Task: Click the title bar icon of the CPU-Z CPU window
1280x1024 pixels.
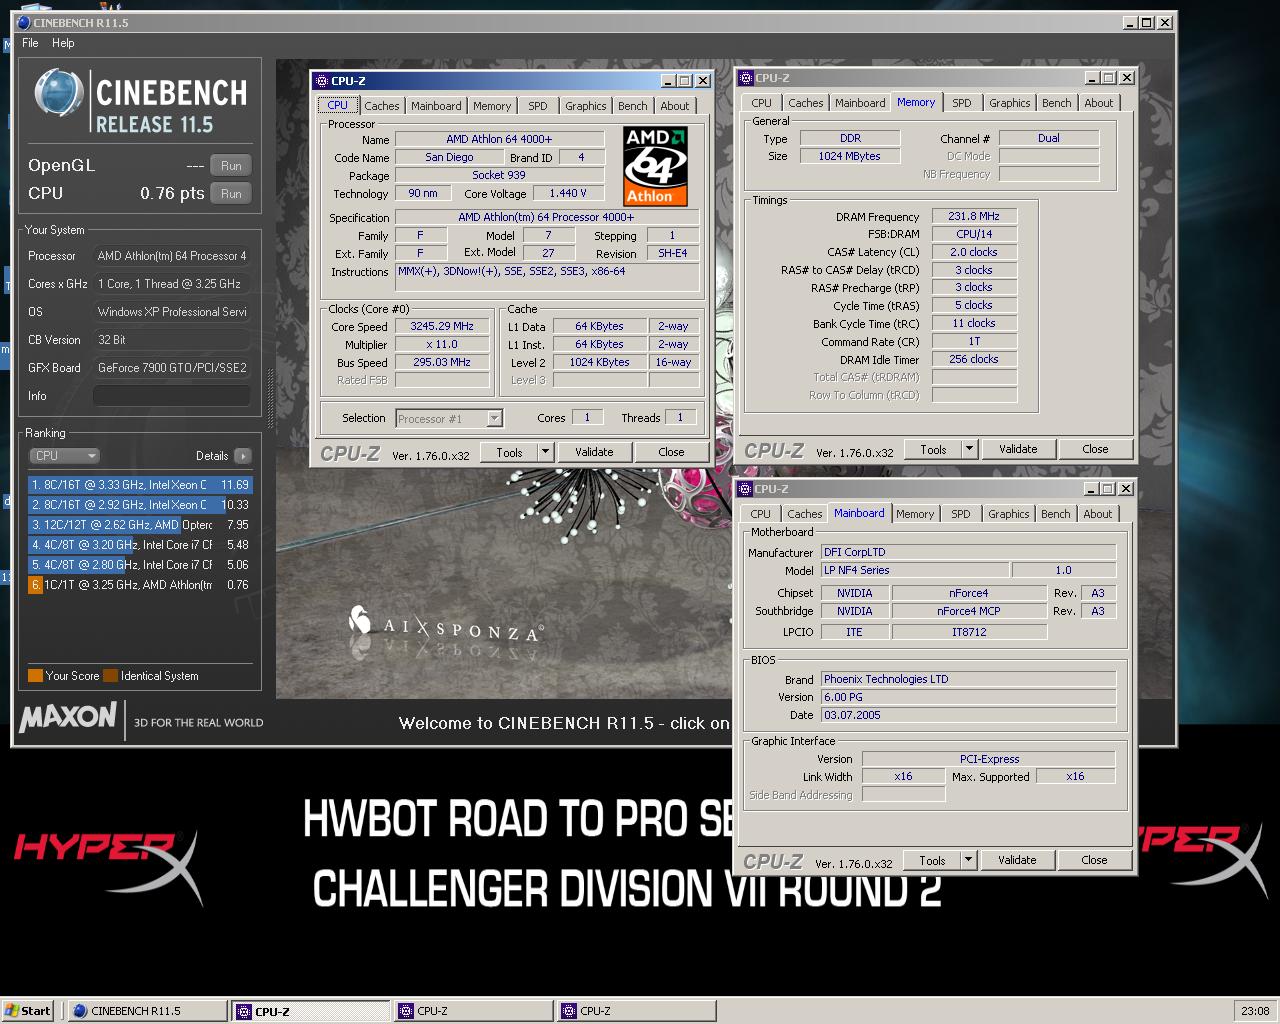Action: coord(321,81)
